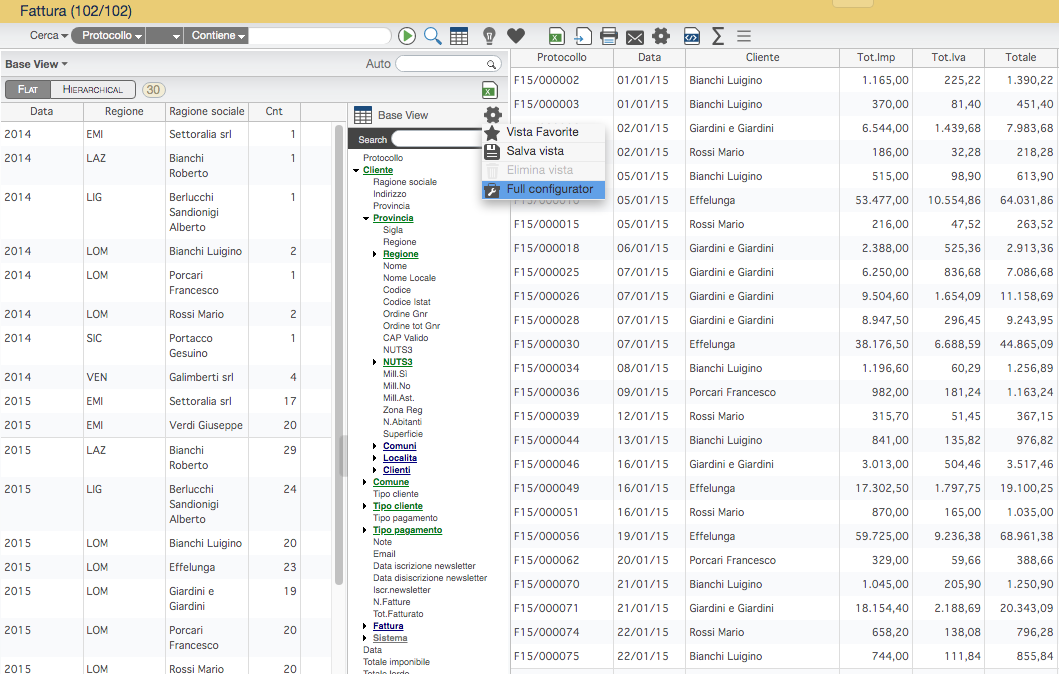This screenshot has width=1059, height=674.
Task: Click the Cnt column header
Action: [x=274, y=111]
